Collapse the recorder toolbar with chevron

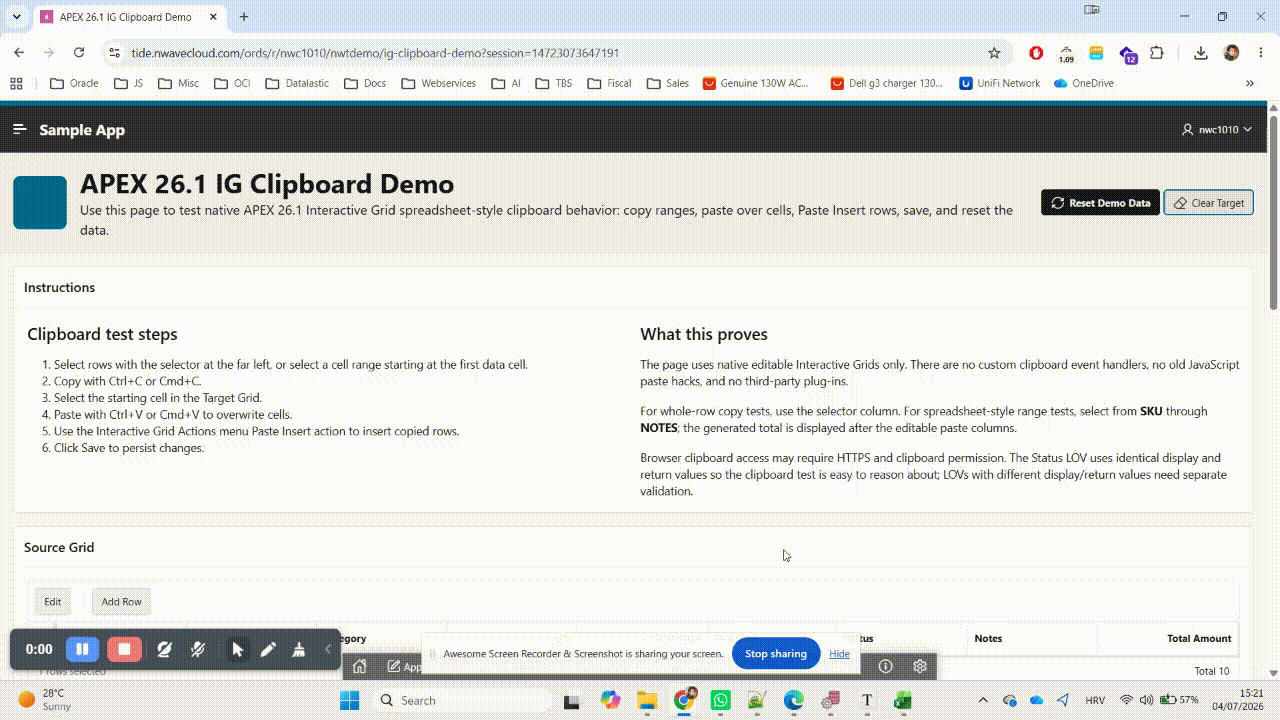point(328,649)
